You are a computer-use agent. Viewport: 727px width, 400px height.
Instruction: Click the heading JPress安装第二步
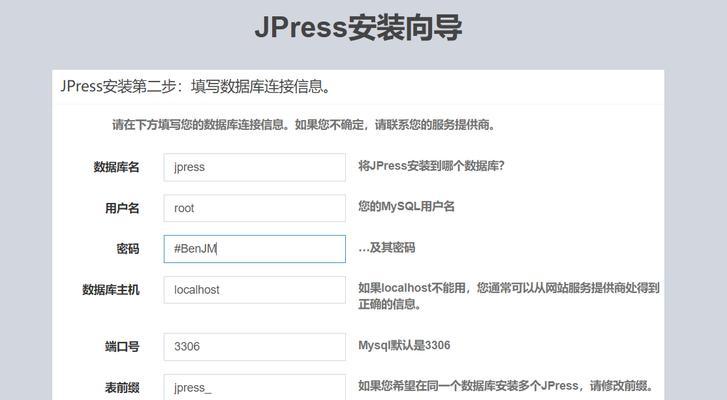[196, 87]
